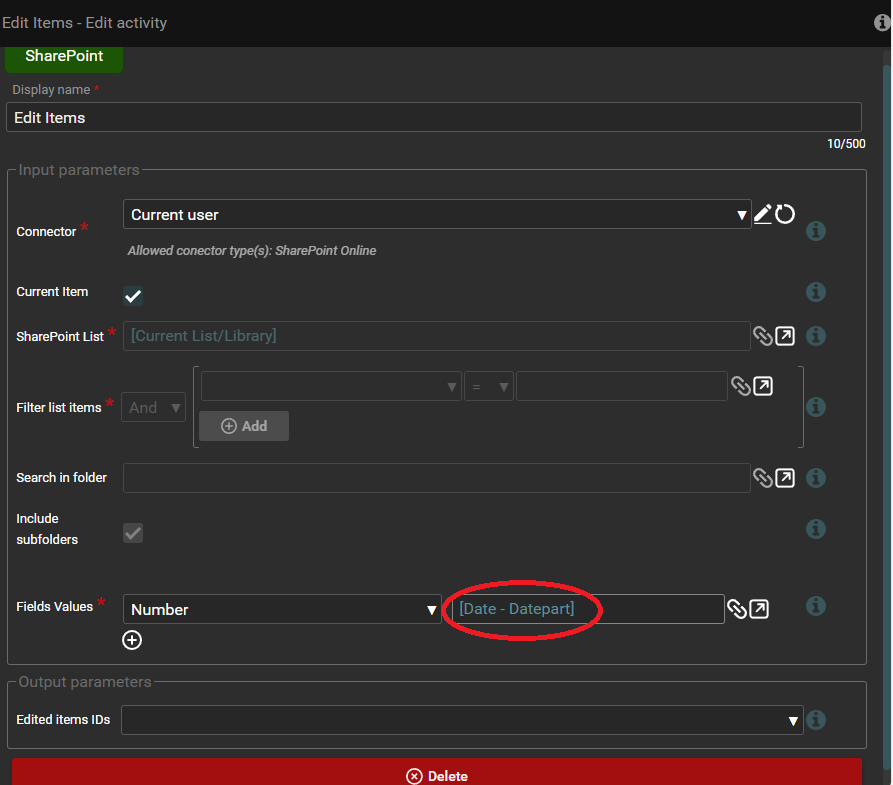Click info icon in the title bar
The image size is (893, 785).
883,22
